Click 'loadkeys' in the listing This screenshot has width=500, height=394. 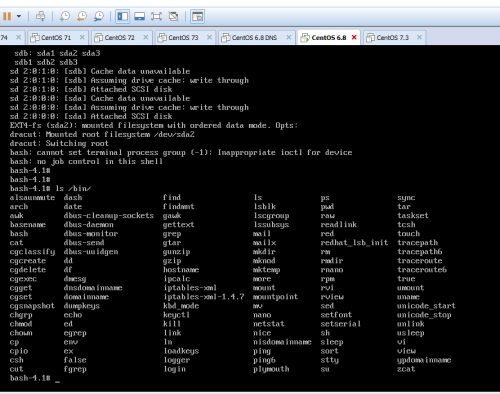point(181,351)
